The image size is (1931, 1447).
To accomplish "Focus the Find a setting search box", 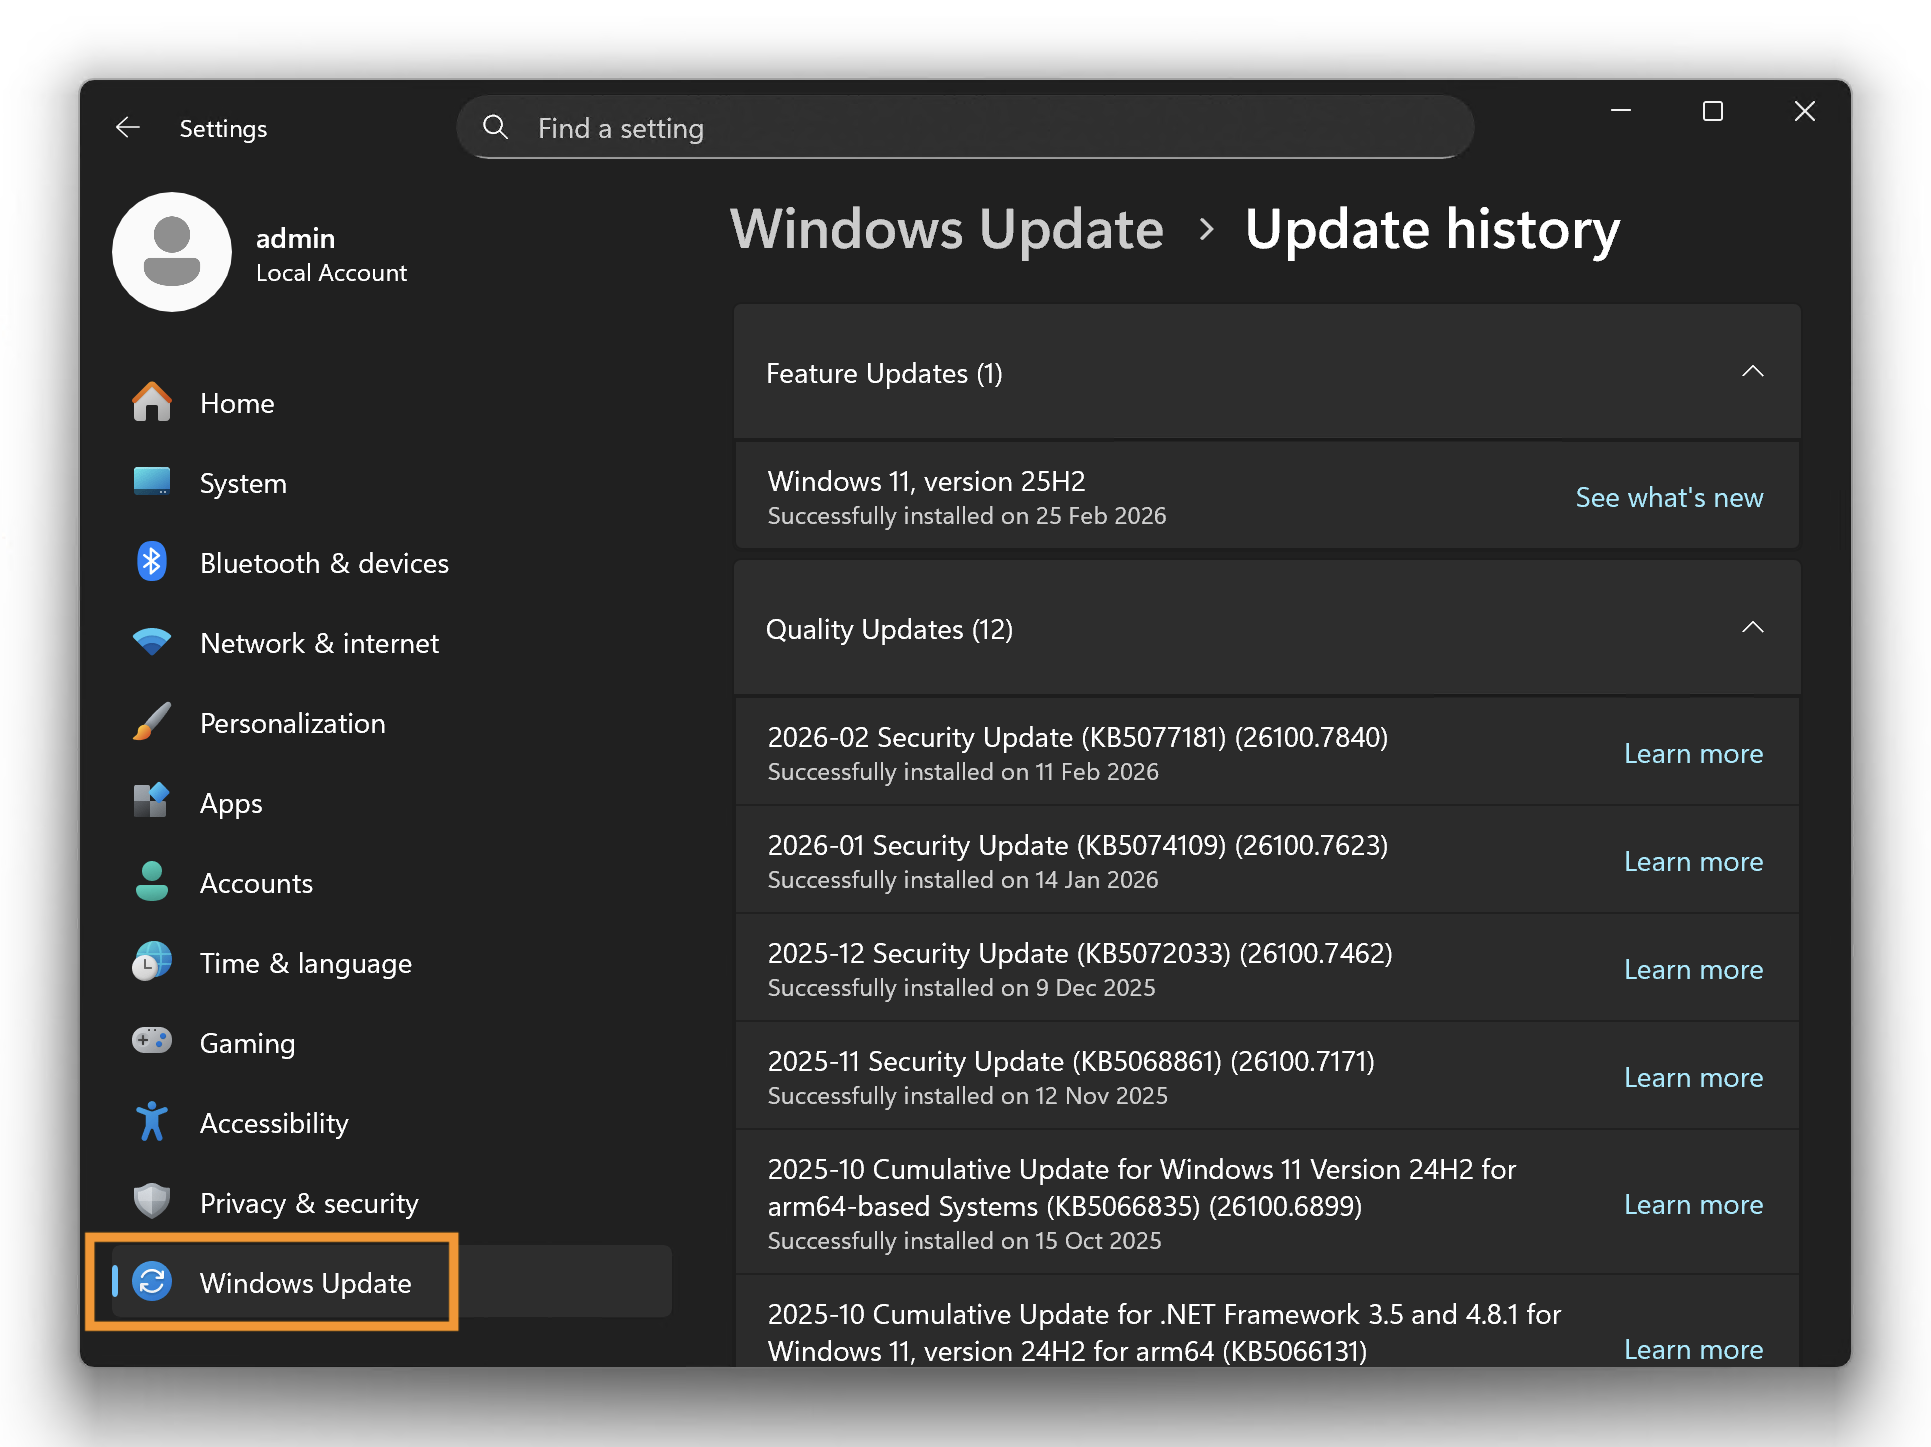I will pyautogui.click(x=965, y=128).
